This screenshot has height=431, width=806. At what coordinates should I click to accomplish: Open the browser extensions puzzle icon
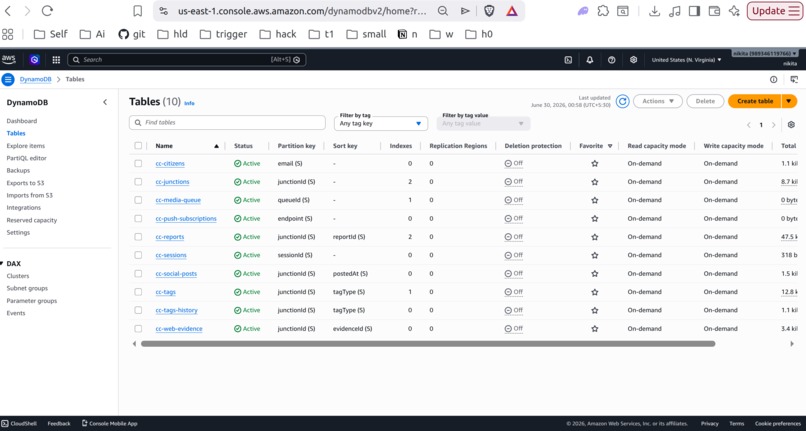603,11
